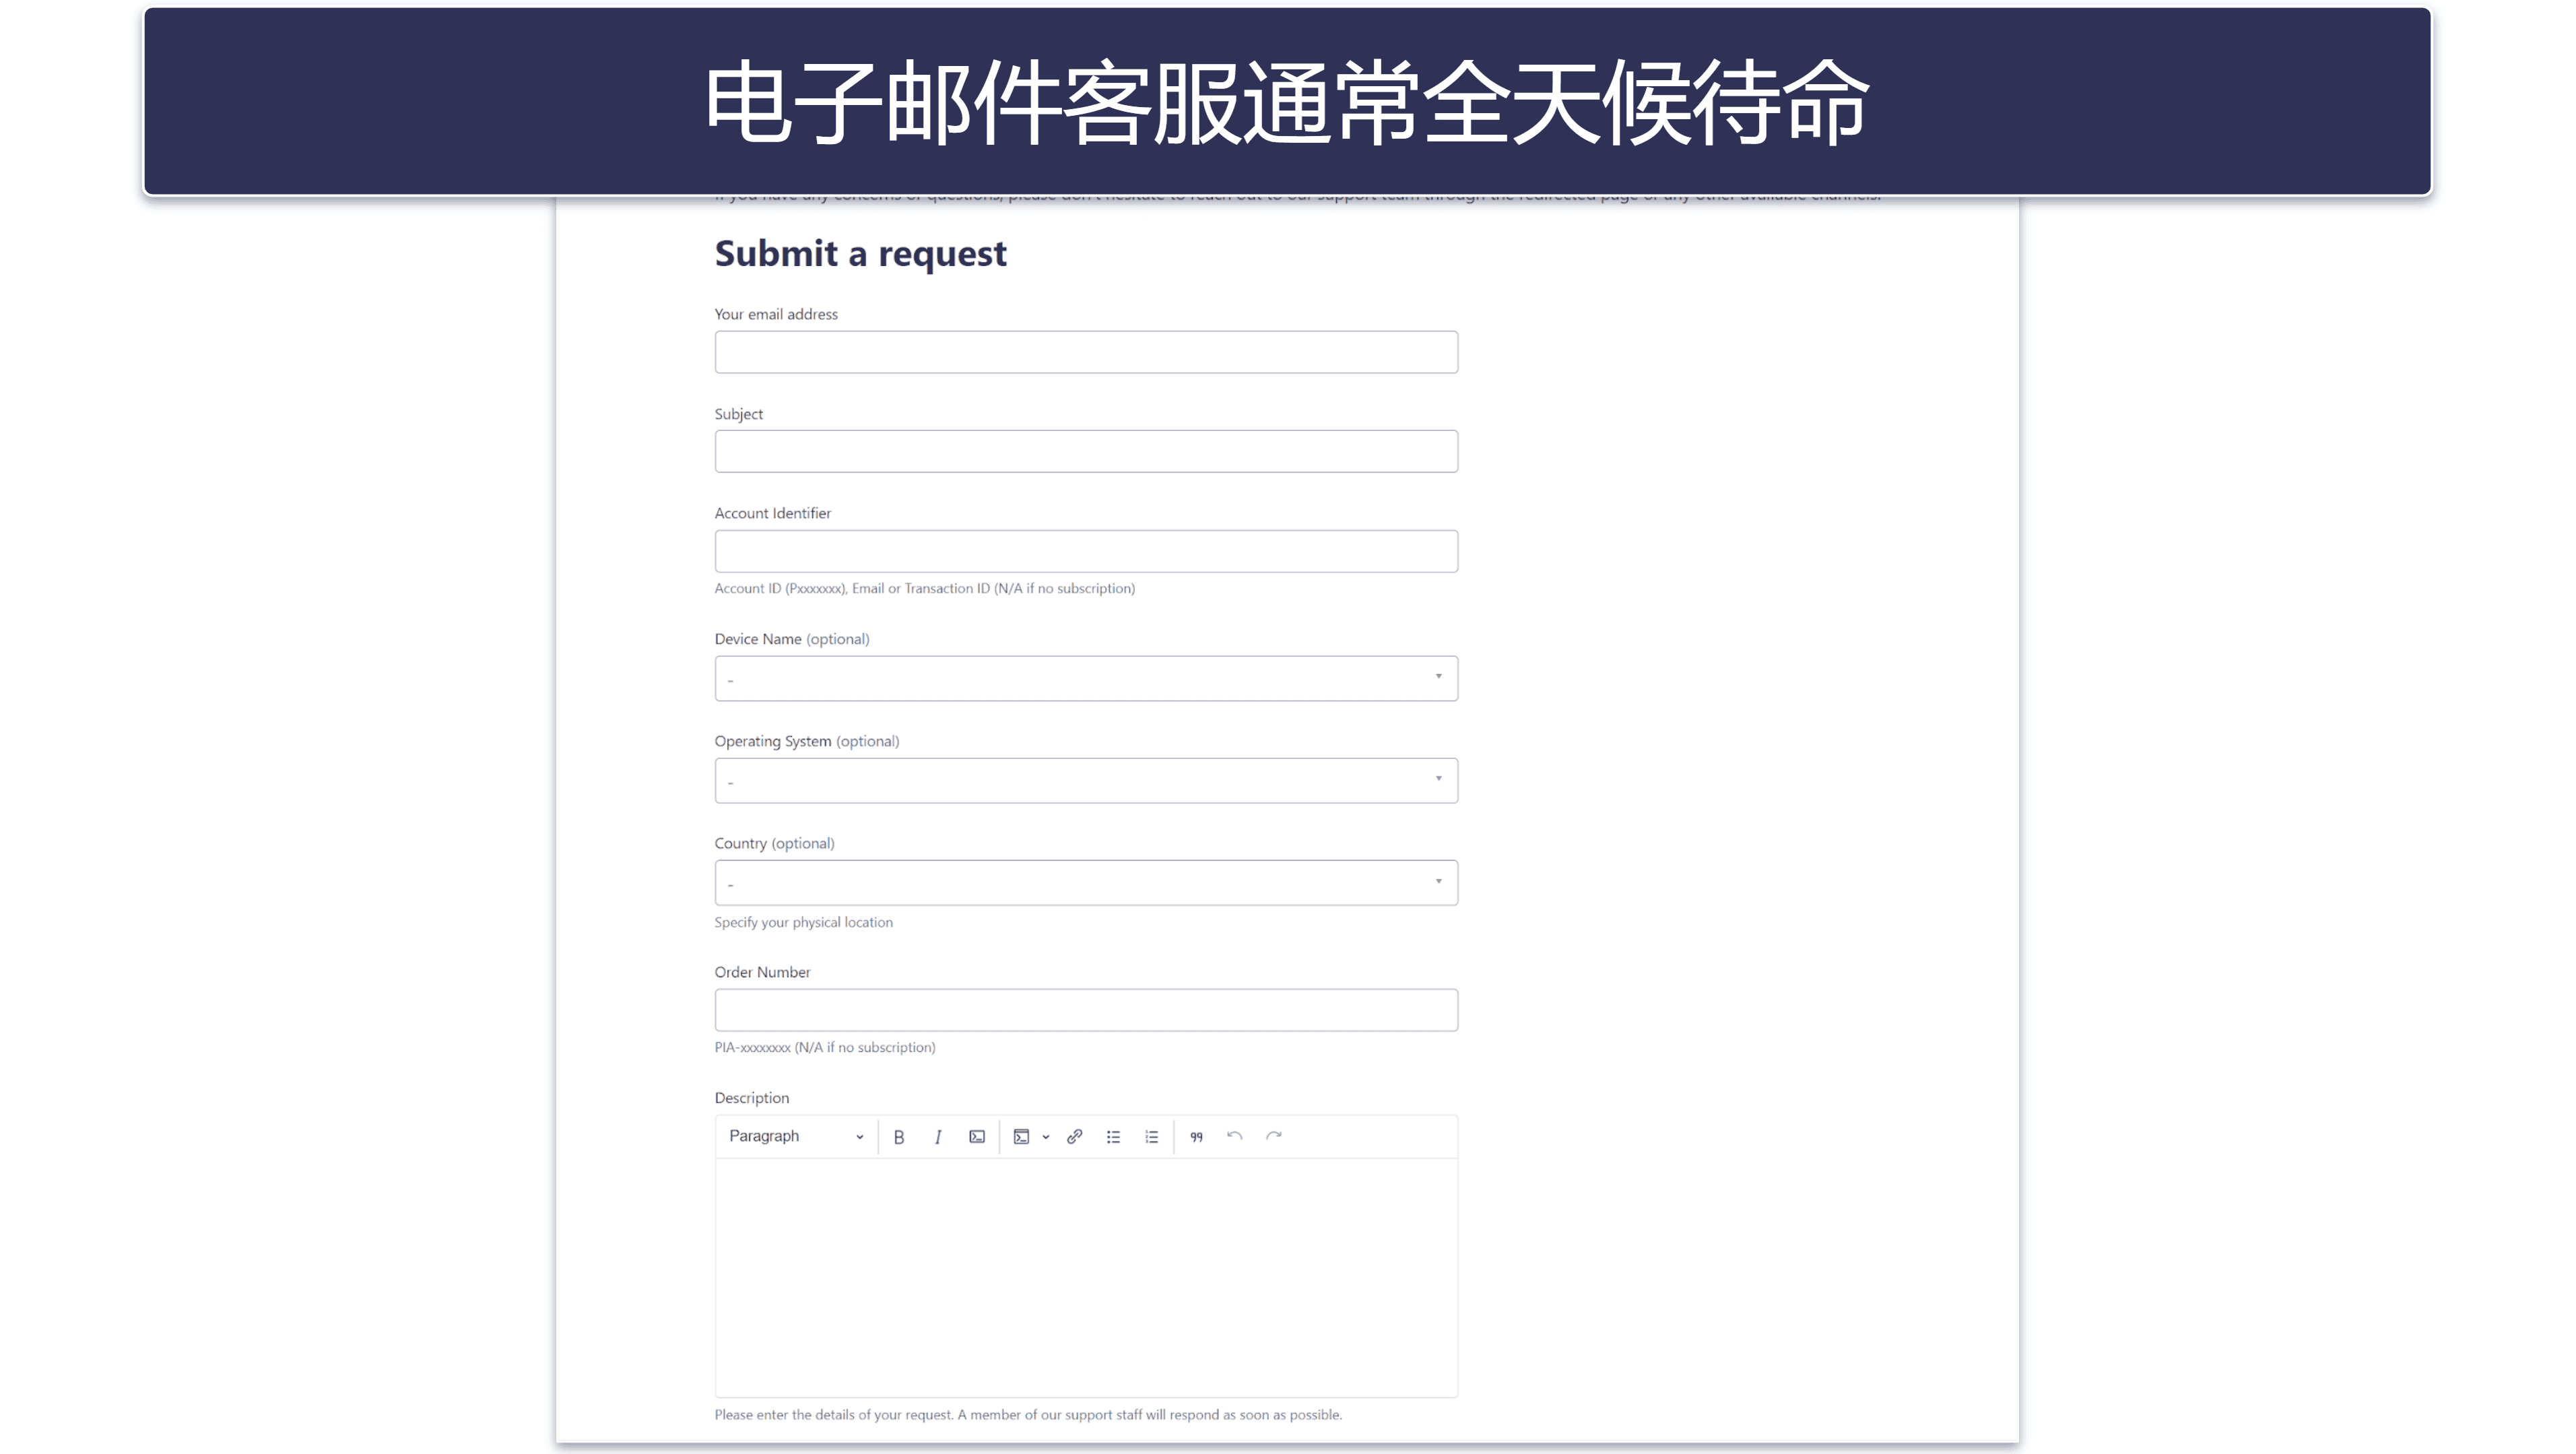Expand the Operating System optional dropdown

pyautogui.click(x=1086, y=780)
